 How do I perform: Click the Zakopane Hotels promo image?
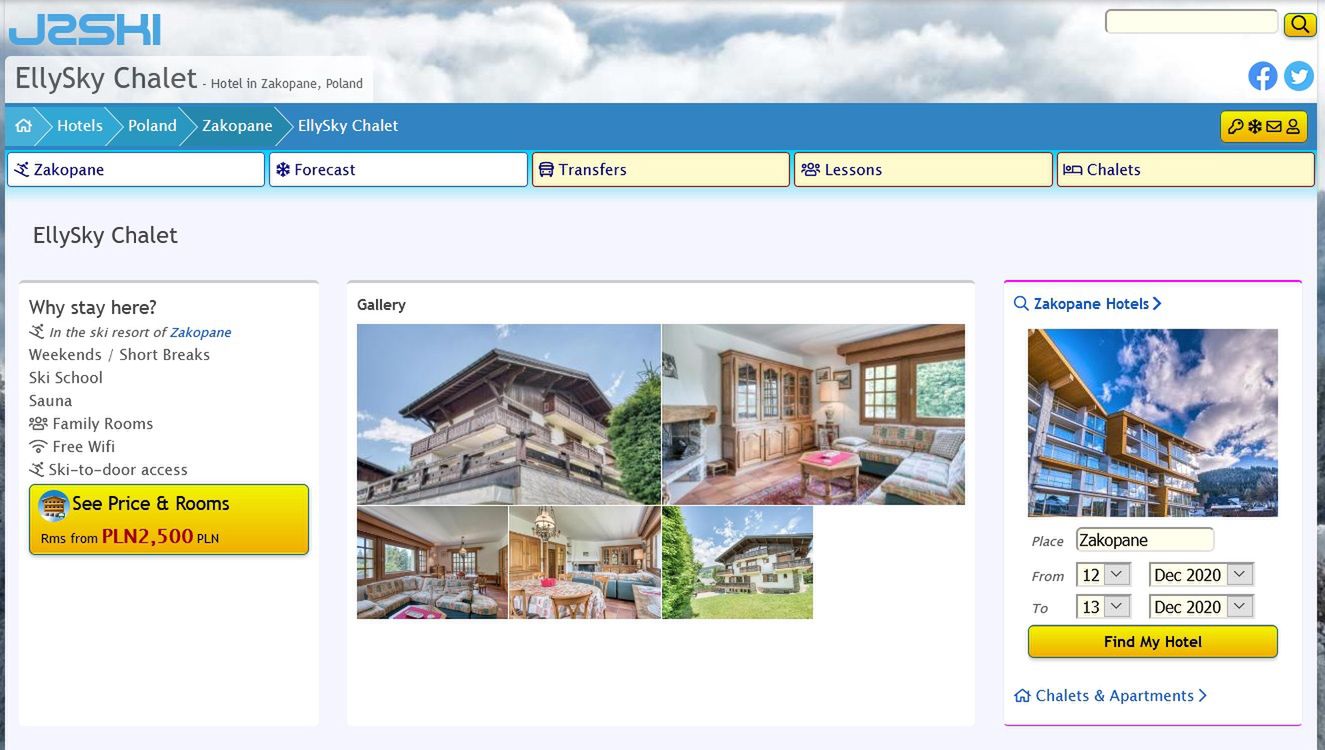pyautogui.click(x=1153, y=423)
